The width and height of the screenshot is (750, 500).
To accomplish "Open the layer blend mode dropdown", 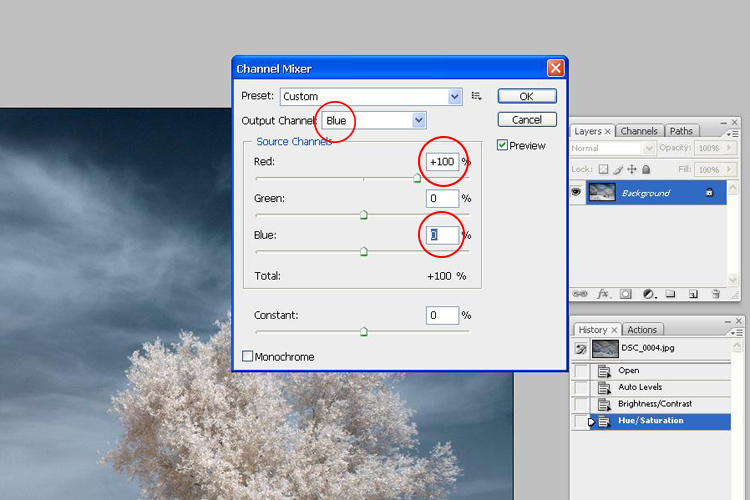I will [x=611, y=148].
